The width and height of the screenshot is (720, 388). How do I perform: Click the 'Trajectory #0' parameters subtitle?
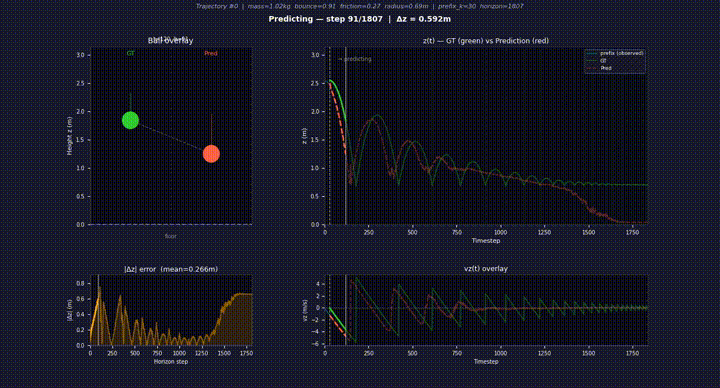pyautogui.click(x=360, y=6)
